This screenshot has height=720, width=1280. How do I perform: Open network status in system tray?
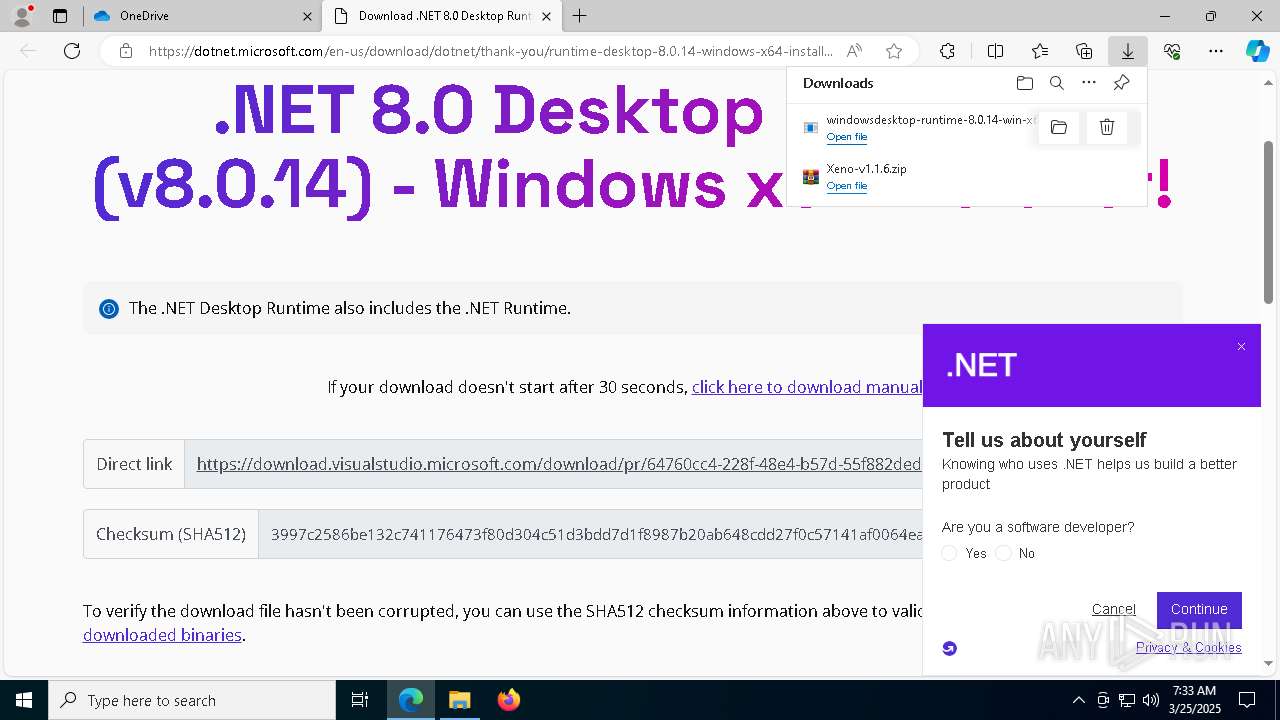point(1127,700)
